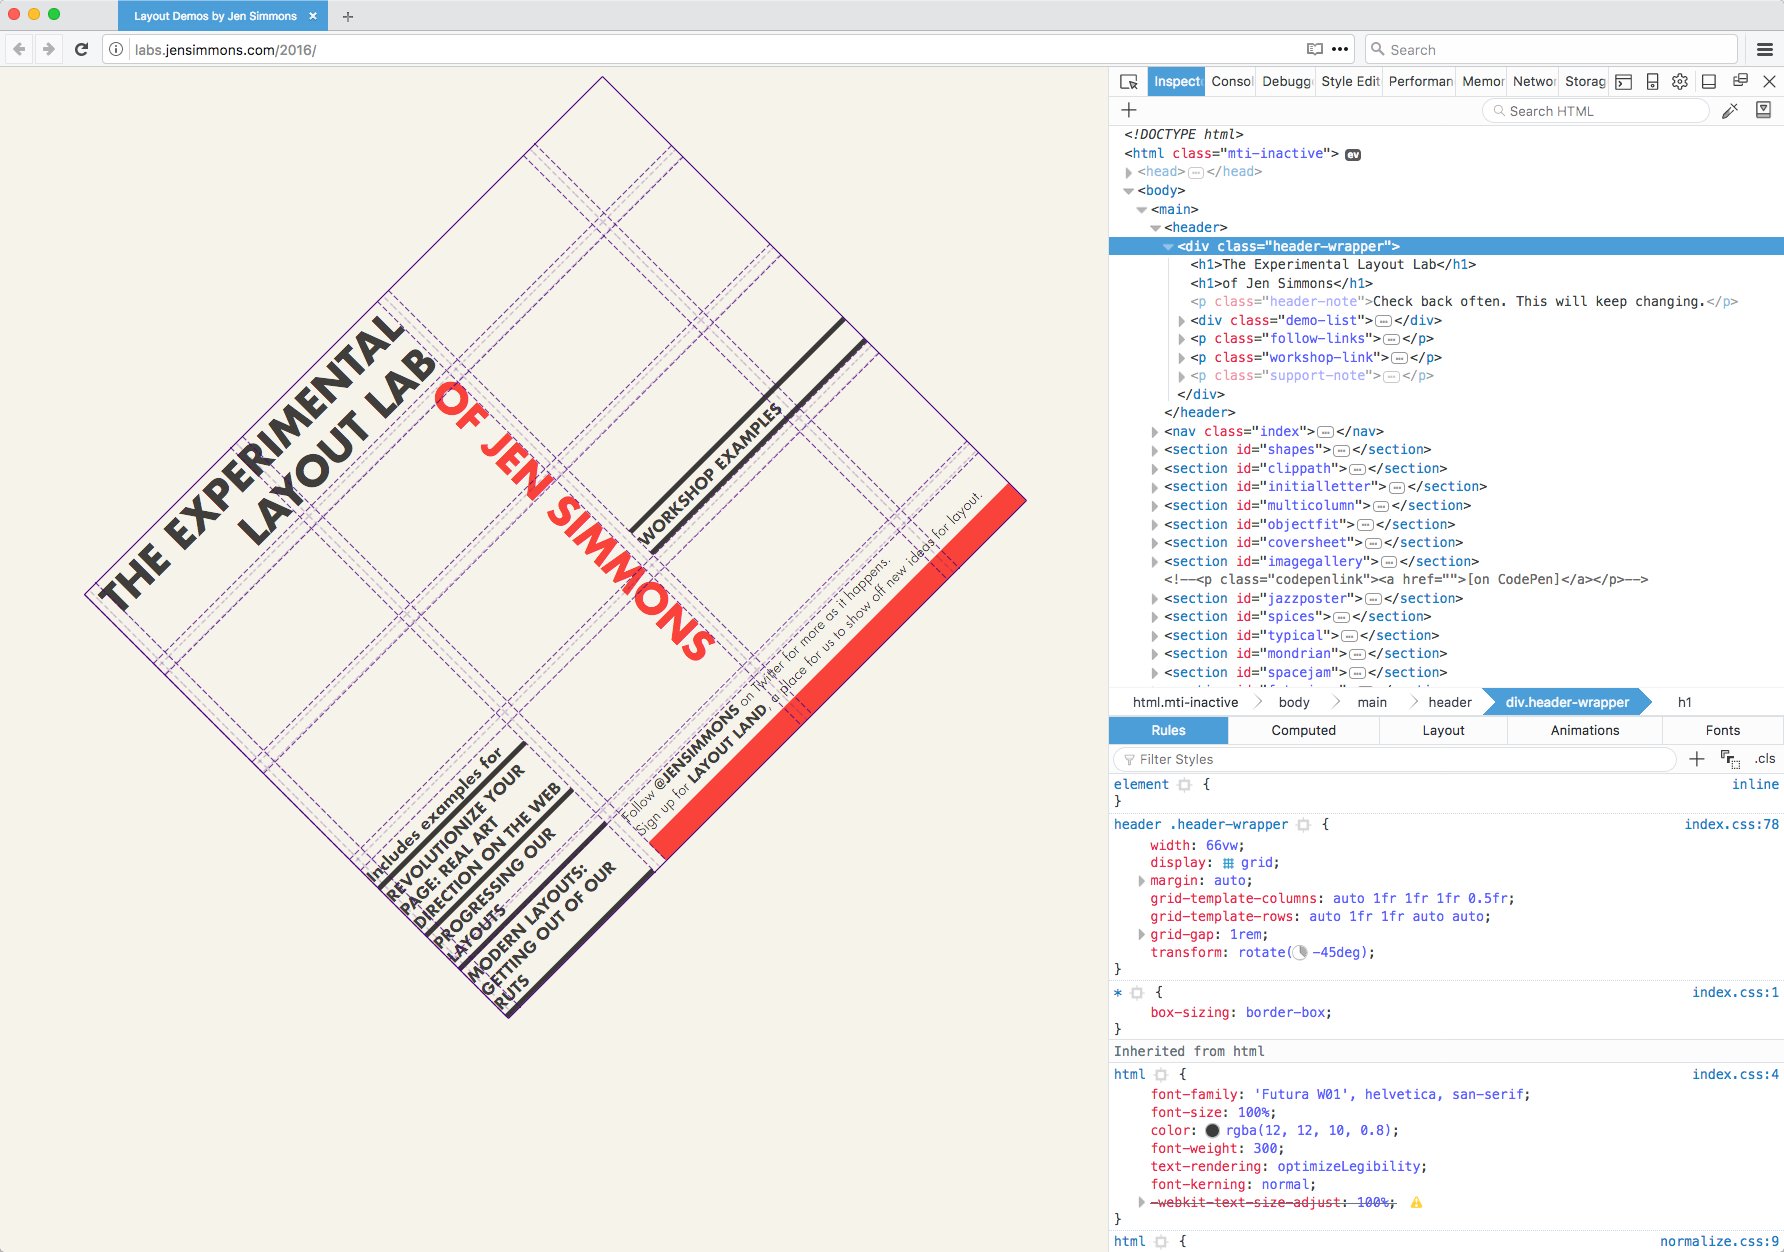Click the icon right of the eyedropper

click(x=1764, y=110)
